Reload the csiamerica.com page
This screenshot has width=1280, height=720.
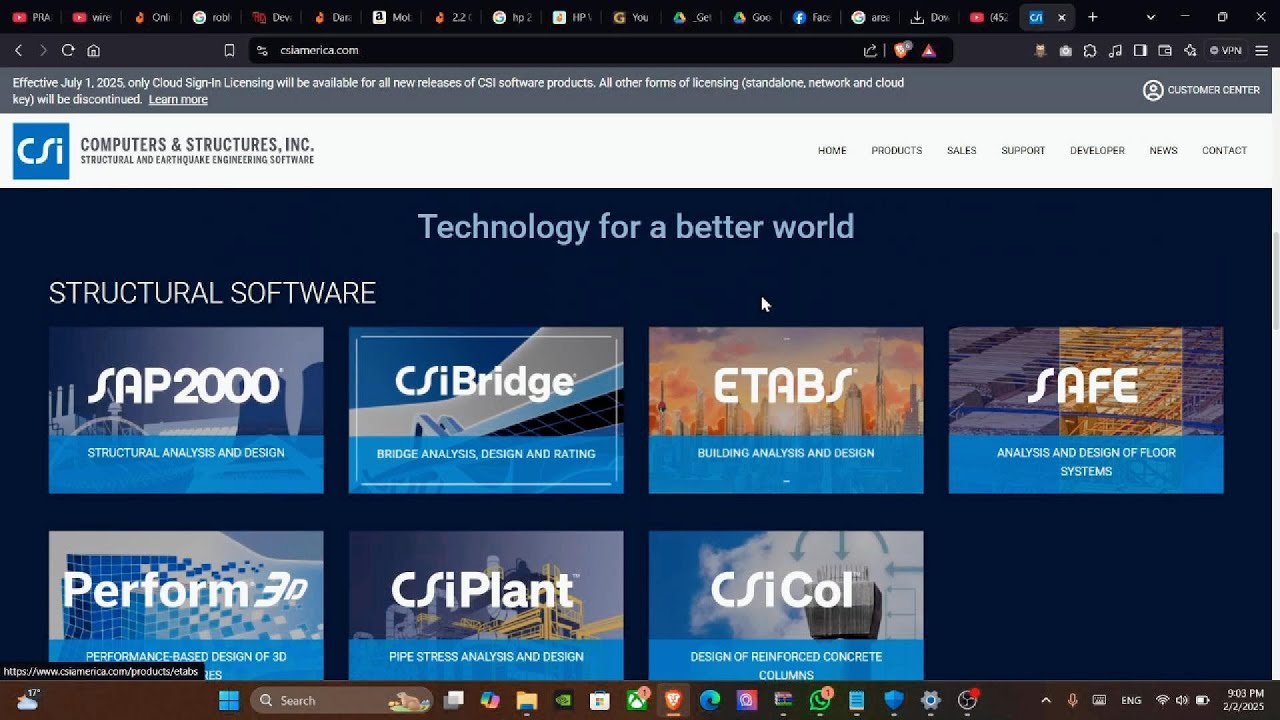point(68,50)
